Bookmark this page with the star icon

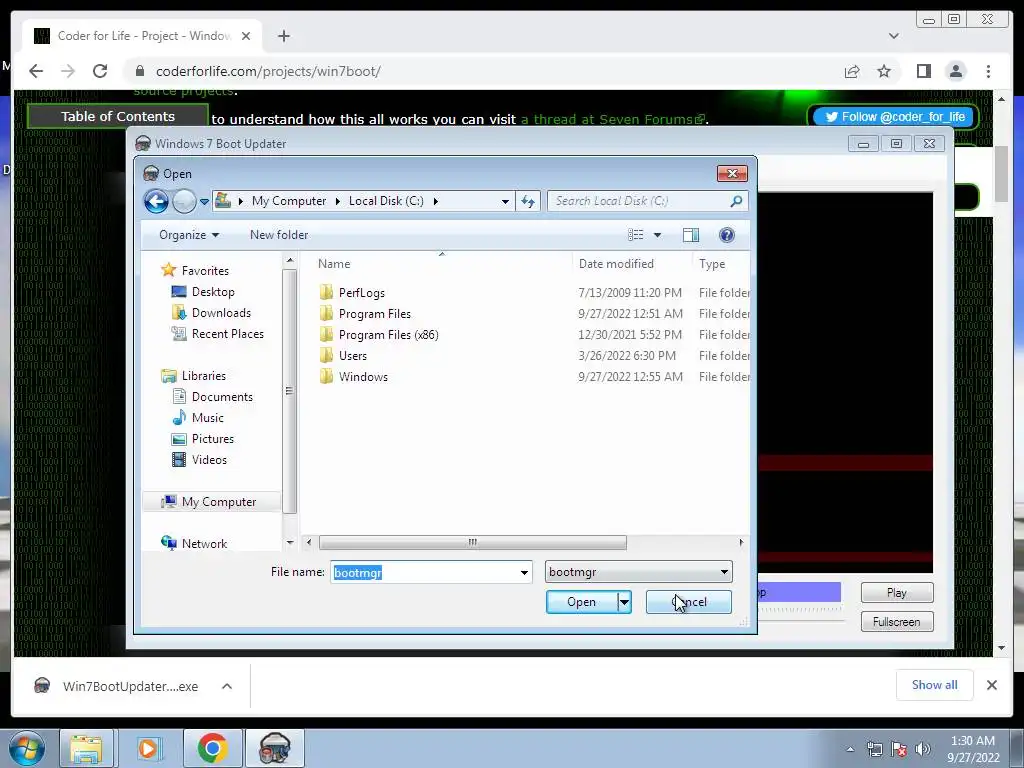pyautogui.click(x=884, y=71)
